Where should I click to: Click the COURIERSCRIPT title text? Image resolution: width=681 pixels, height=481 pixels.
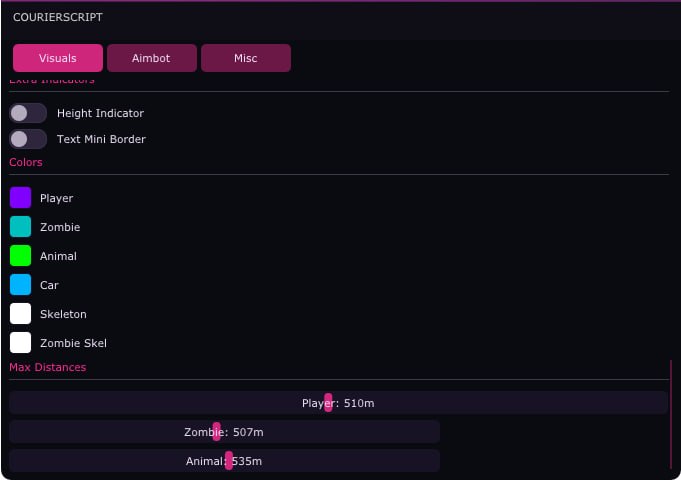[x=58, y=17]
